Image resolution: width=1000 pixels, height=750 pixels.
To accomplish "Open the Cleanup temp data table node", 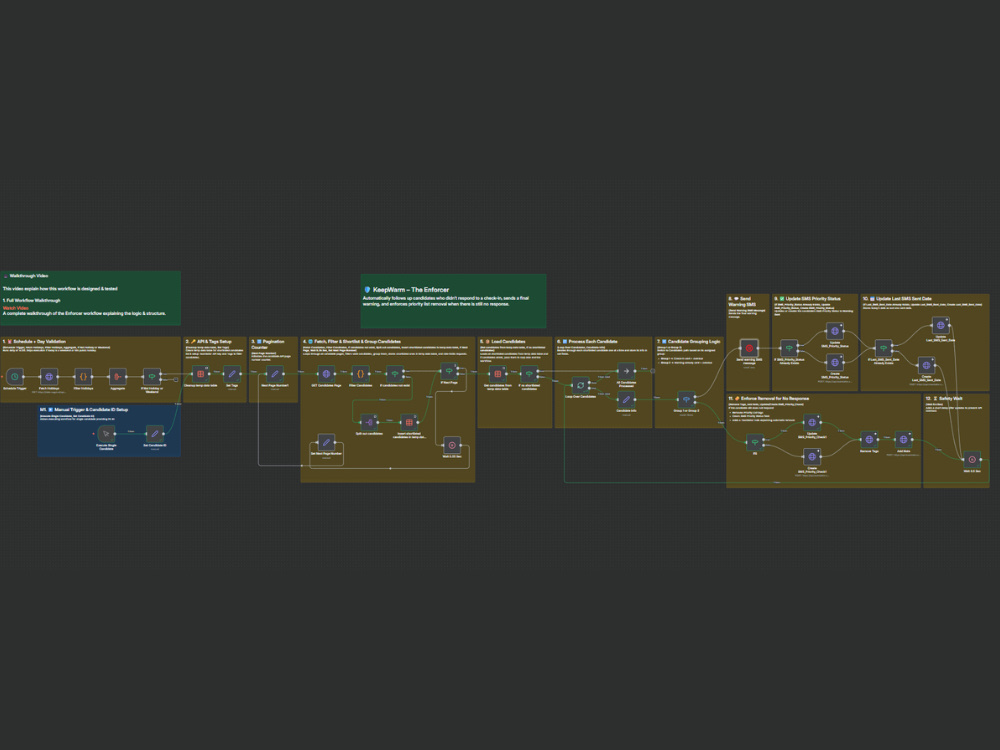I will (x=201, y=374).
